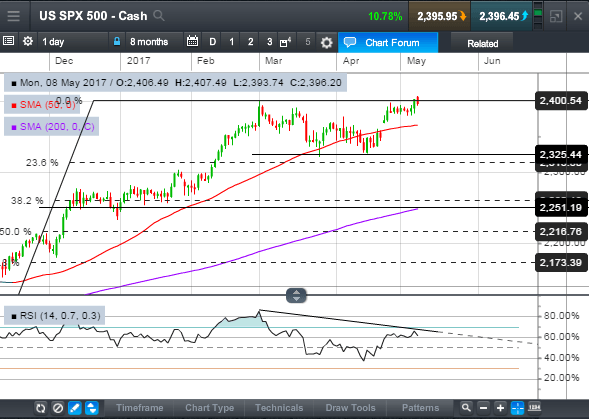This screenshot has width=589, height=419.
Task: Toggle the 1234 price values display
Action: pyautogui.click(x=535, y=407)
